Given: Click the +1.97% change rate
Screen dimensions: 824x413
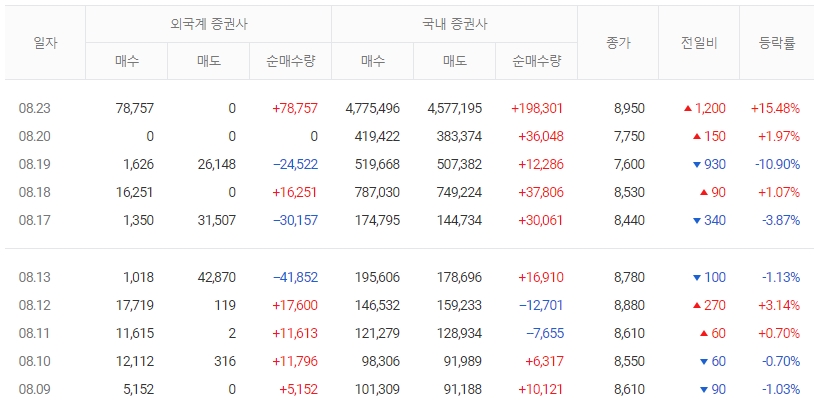Looking at the screenshot, I should pyautogui.click(x=779, y=136).
